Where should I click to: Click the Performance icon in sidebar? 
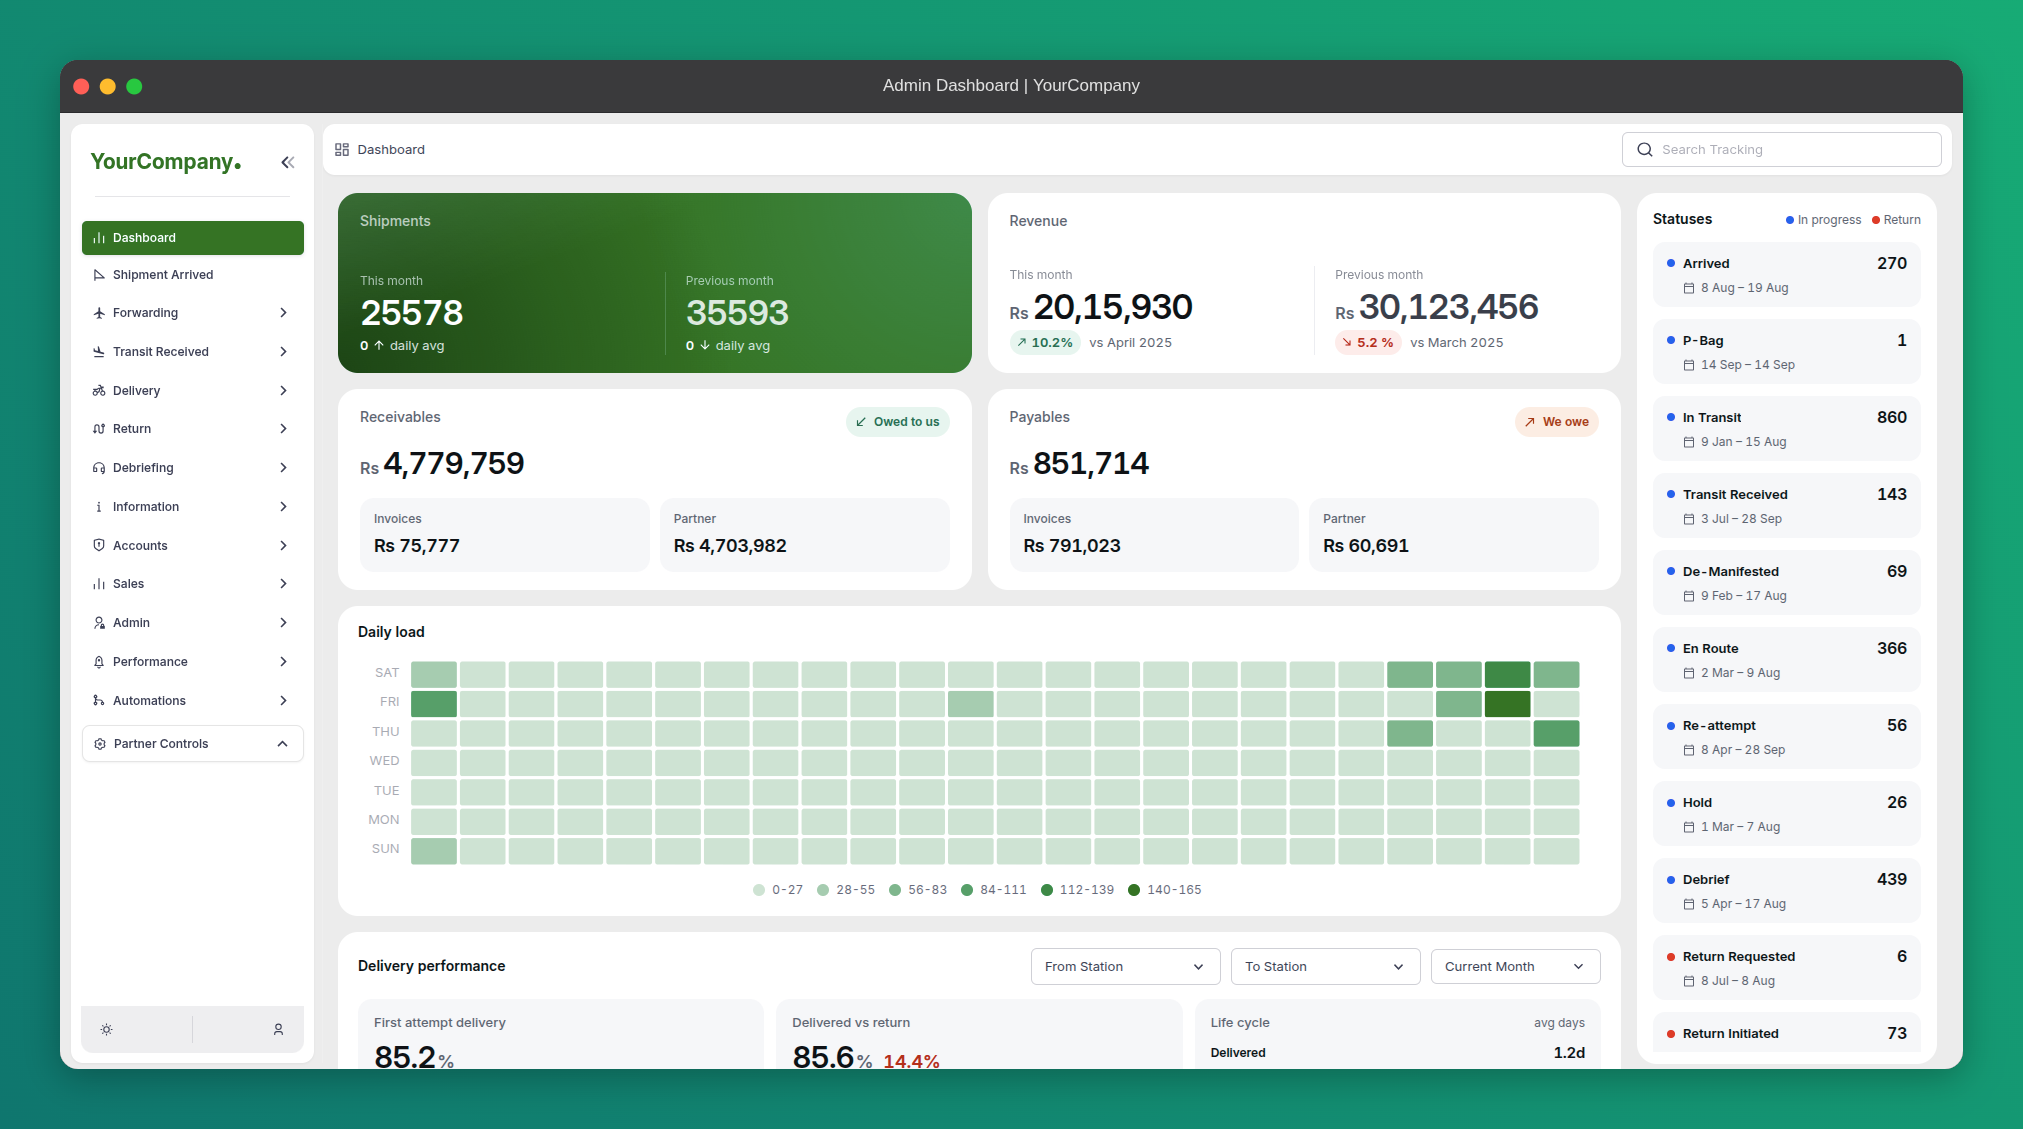coord(99,662)
